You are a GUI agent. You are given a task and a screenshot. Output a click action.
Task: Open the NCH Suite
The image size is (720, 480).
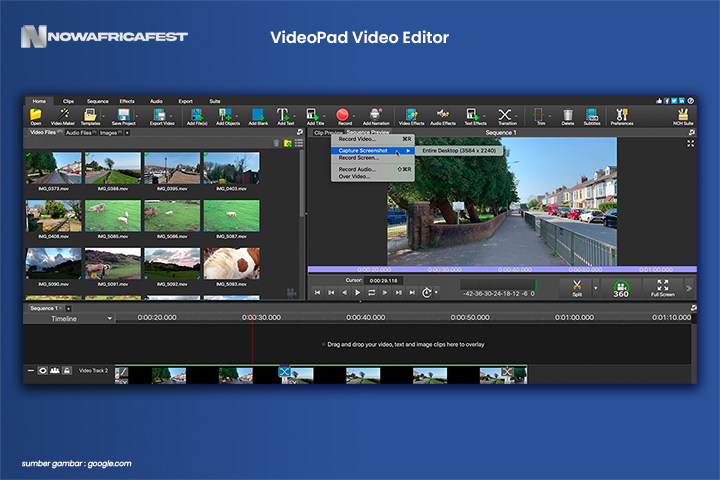coord(683,116)
